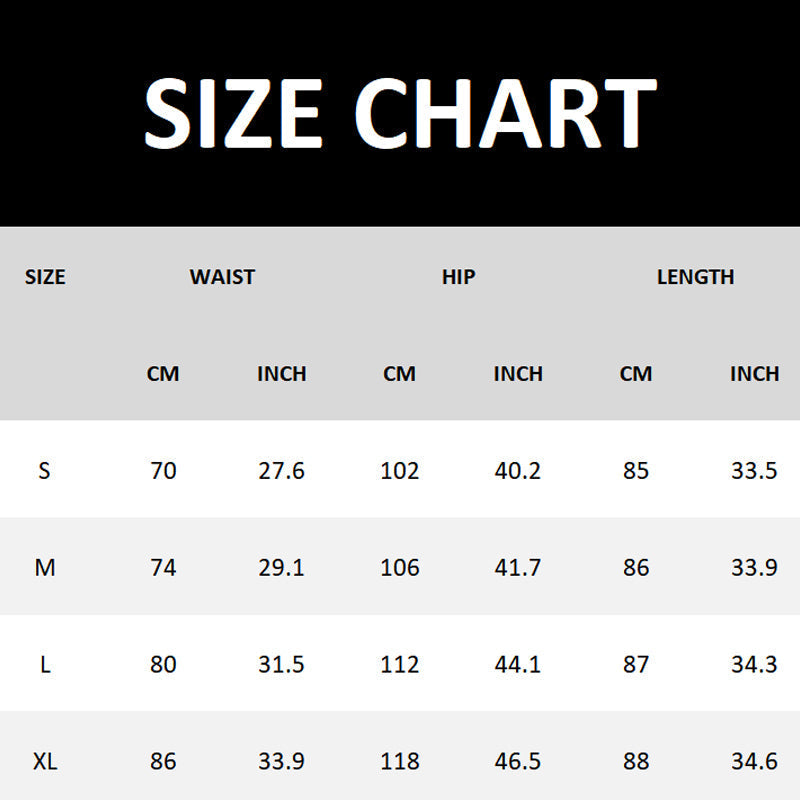Click the SIZE header label

pyautogui.click(x=45, y=277)
